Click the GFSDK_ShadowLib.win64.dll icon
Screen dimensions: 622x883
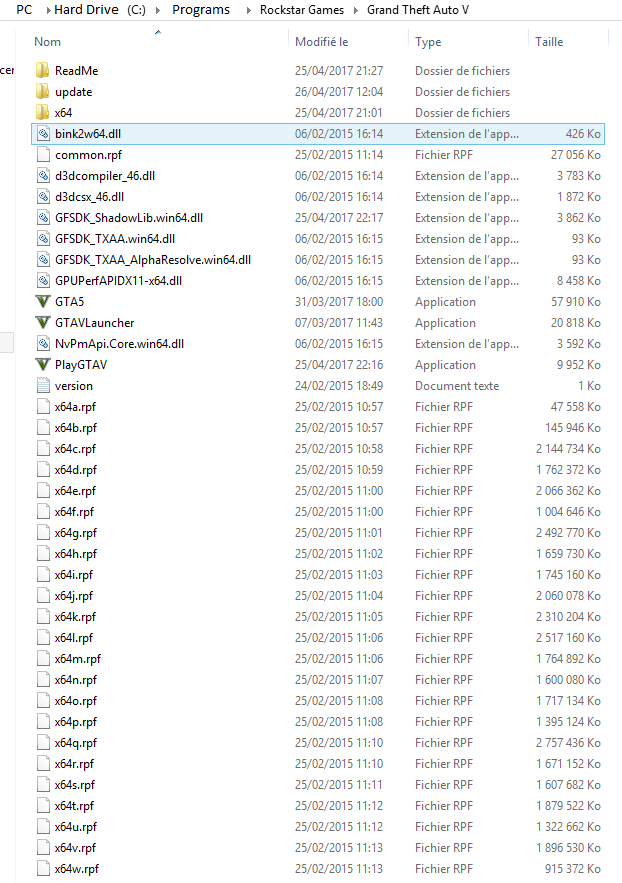point(43,217)
